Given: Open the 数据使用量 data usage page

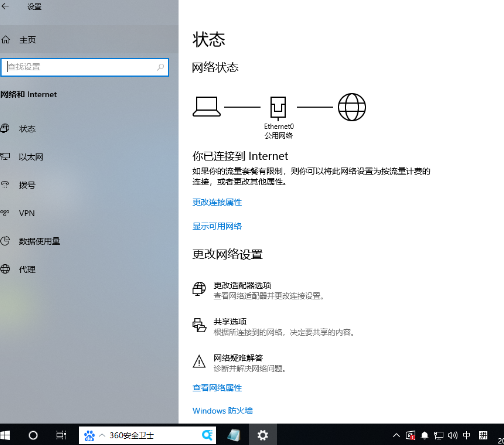Looking at the screenshot, I should pyautogui.click(x=39, y=241).
